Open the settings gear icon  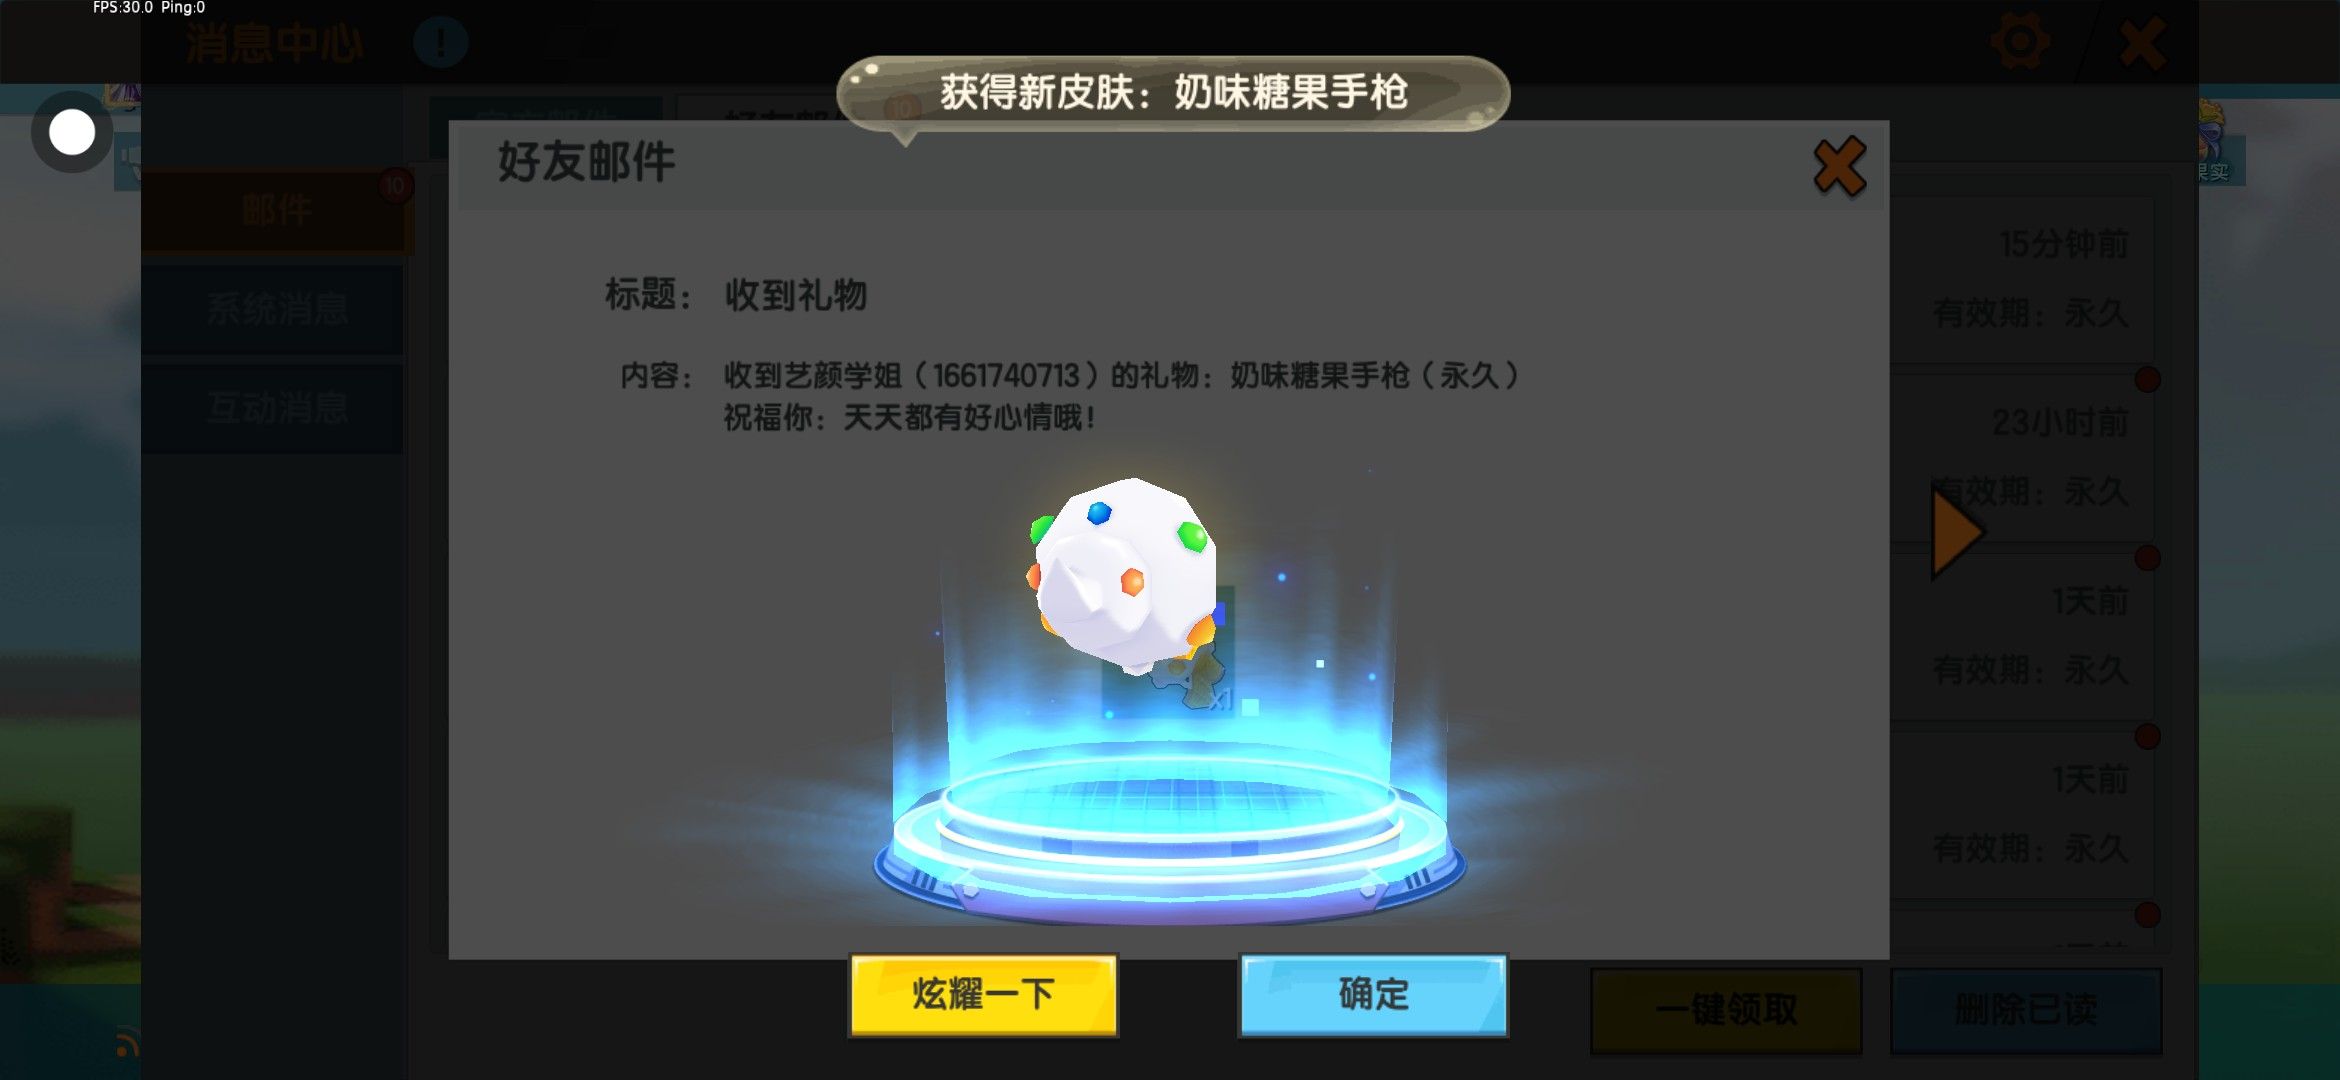click(x=2019, y=42)
